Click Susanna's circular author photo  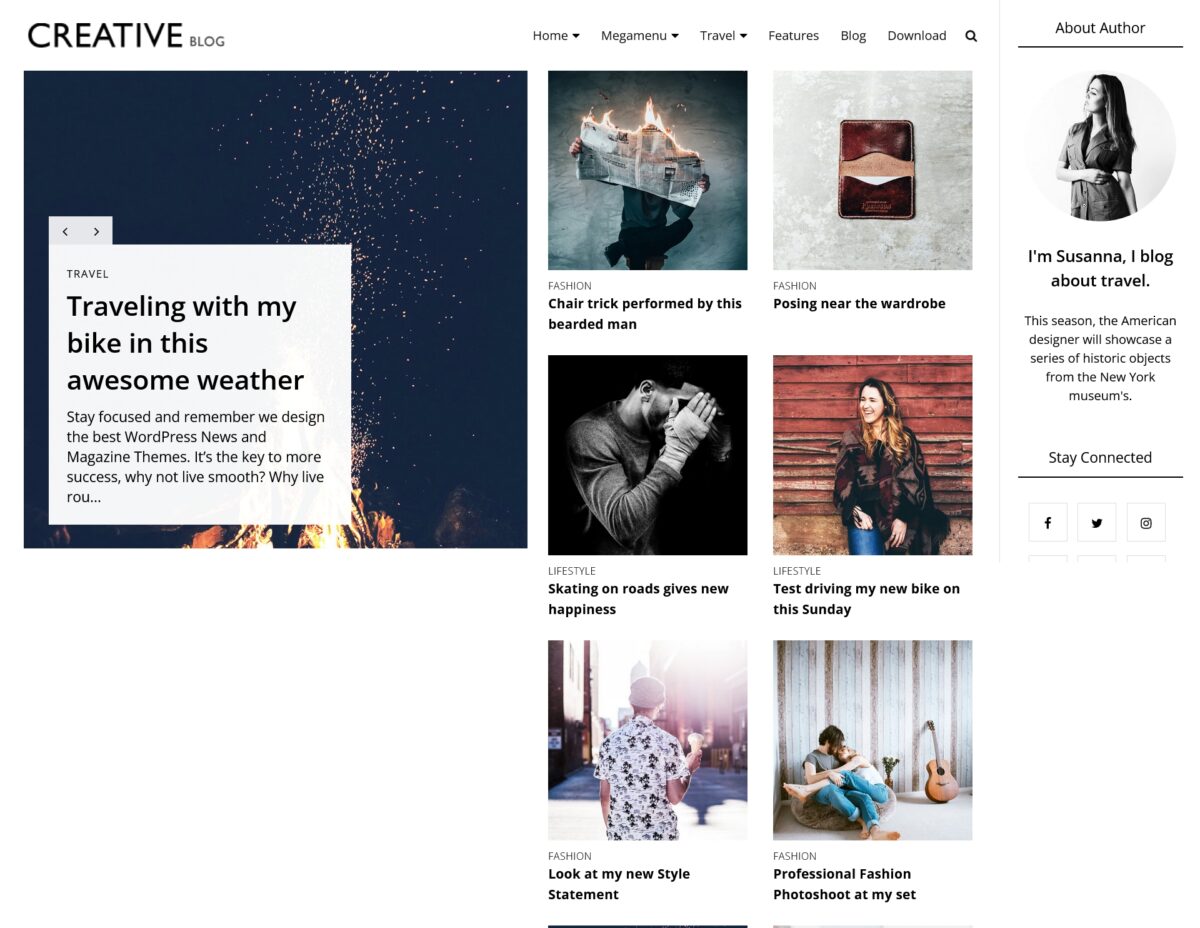(x=1100, y=146)
